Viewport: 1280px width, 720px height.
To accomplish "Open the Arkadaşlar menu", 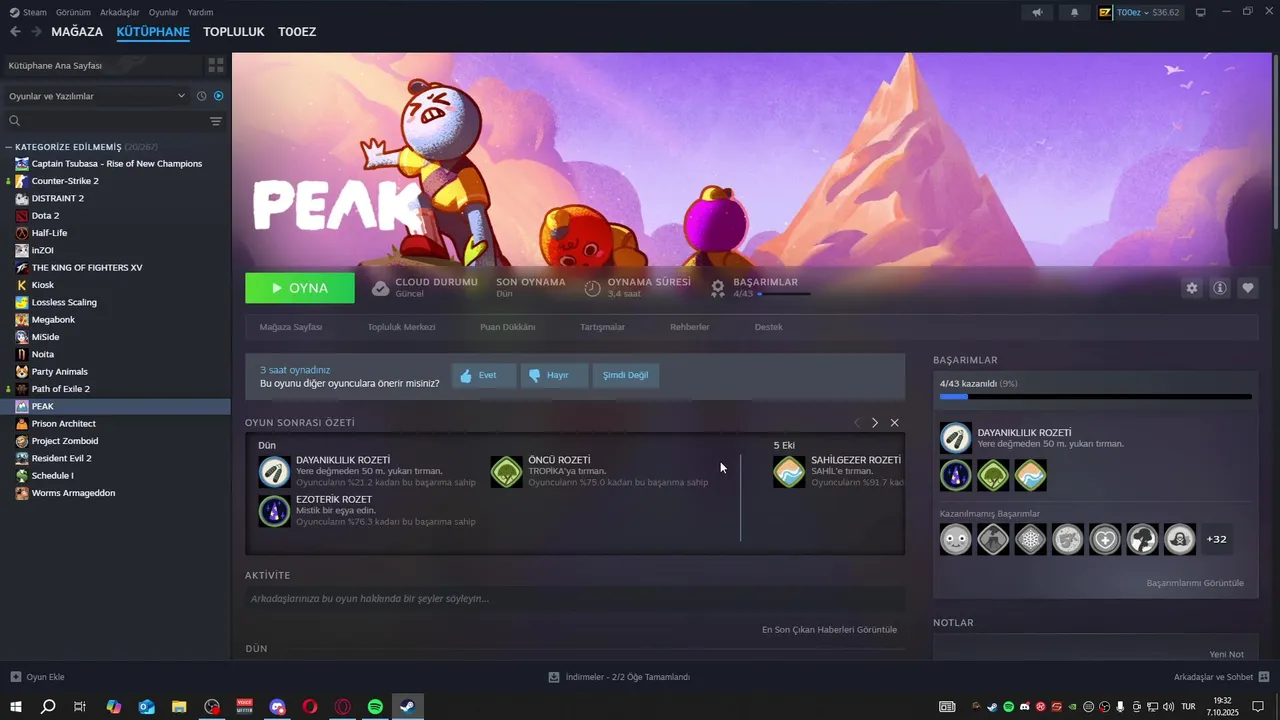I will click(x=120, y=12).
